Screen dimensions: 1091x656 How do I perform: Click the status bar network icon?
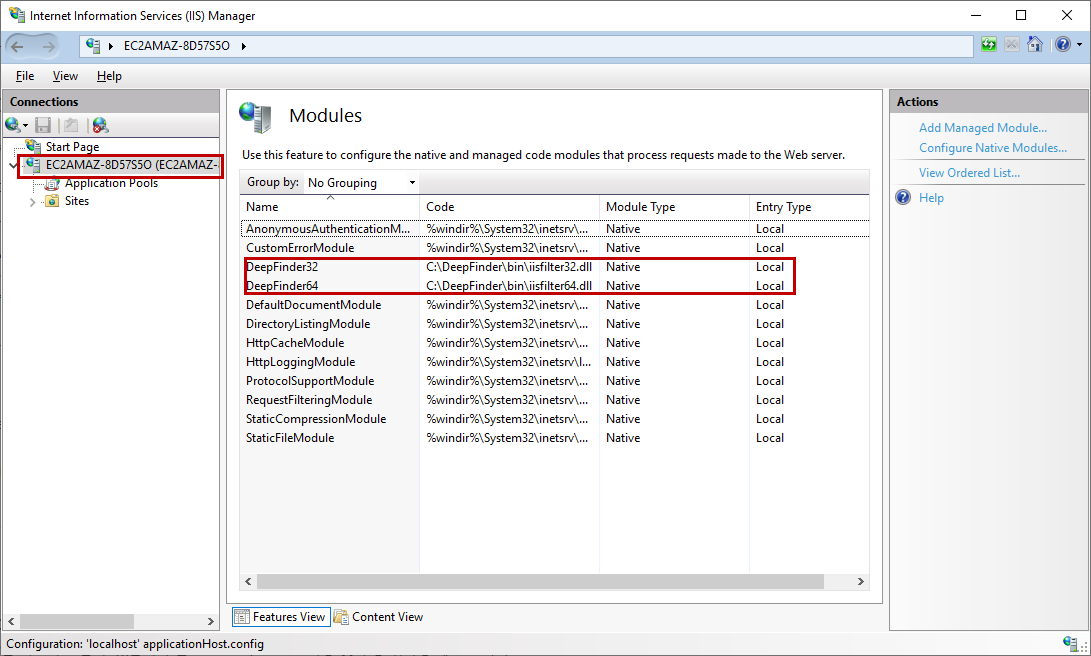1072,643
